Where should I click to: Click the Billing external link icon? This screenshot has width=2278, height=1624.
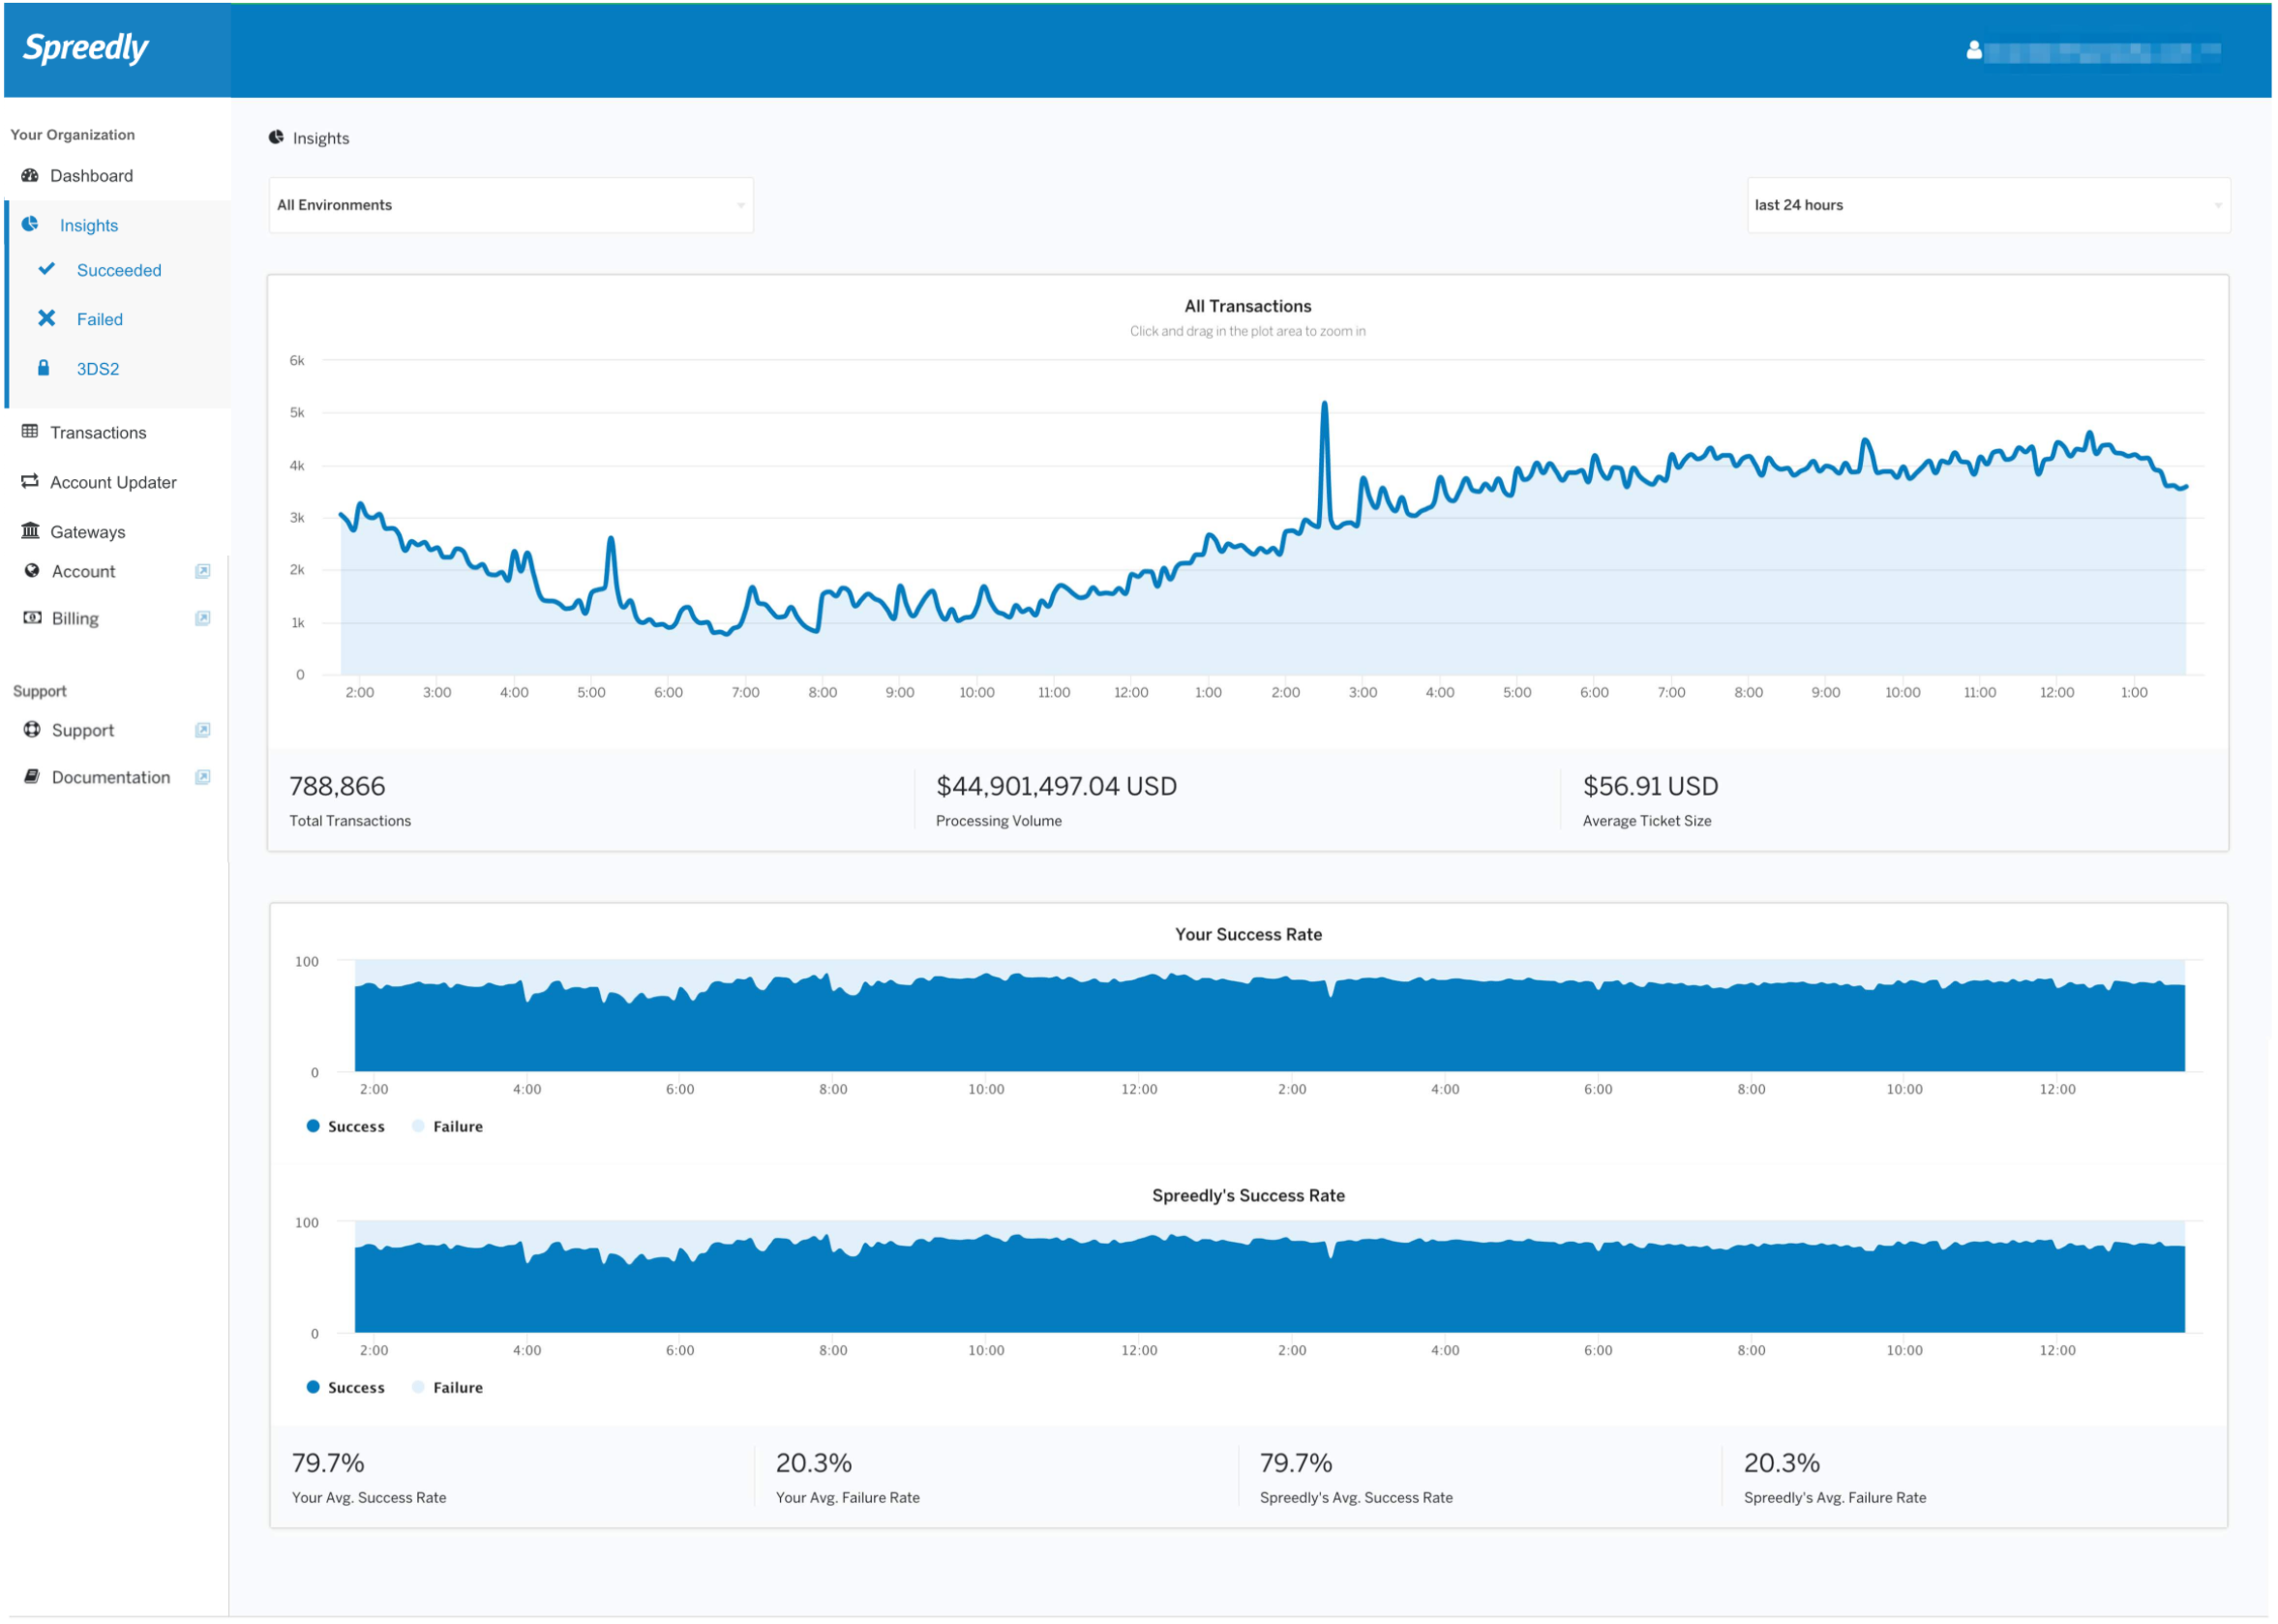[x=203, y=620]
